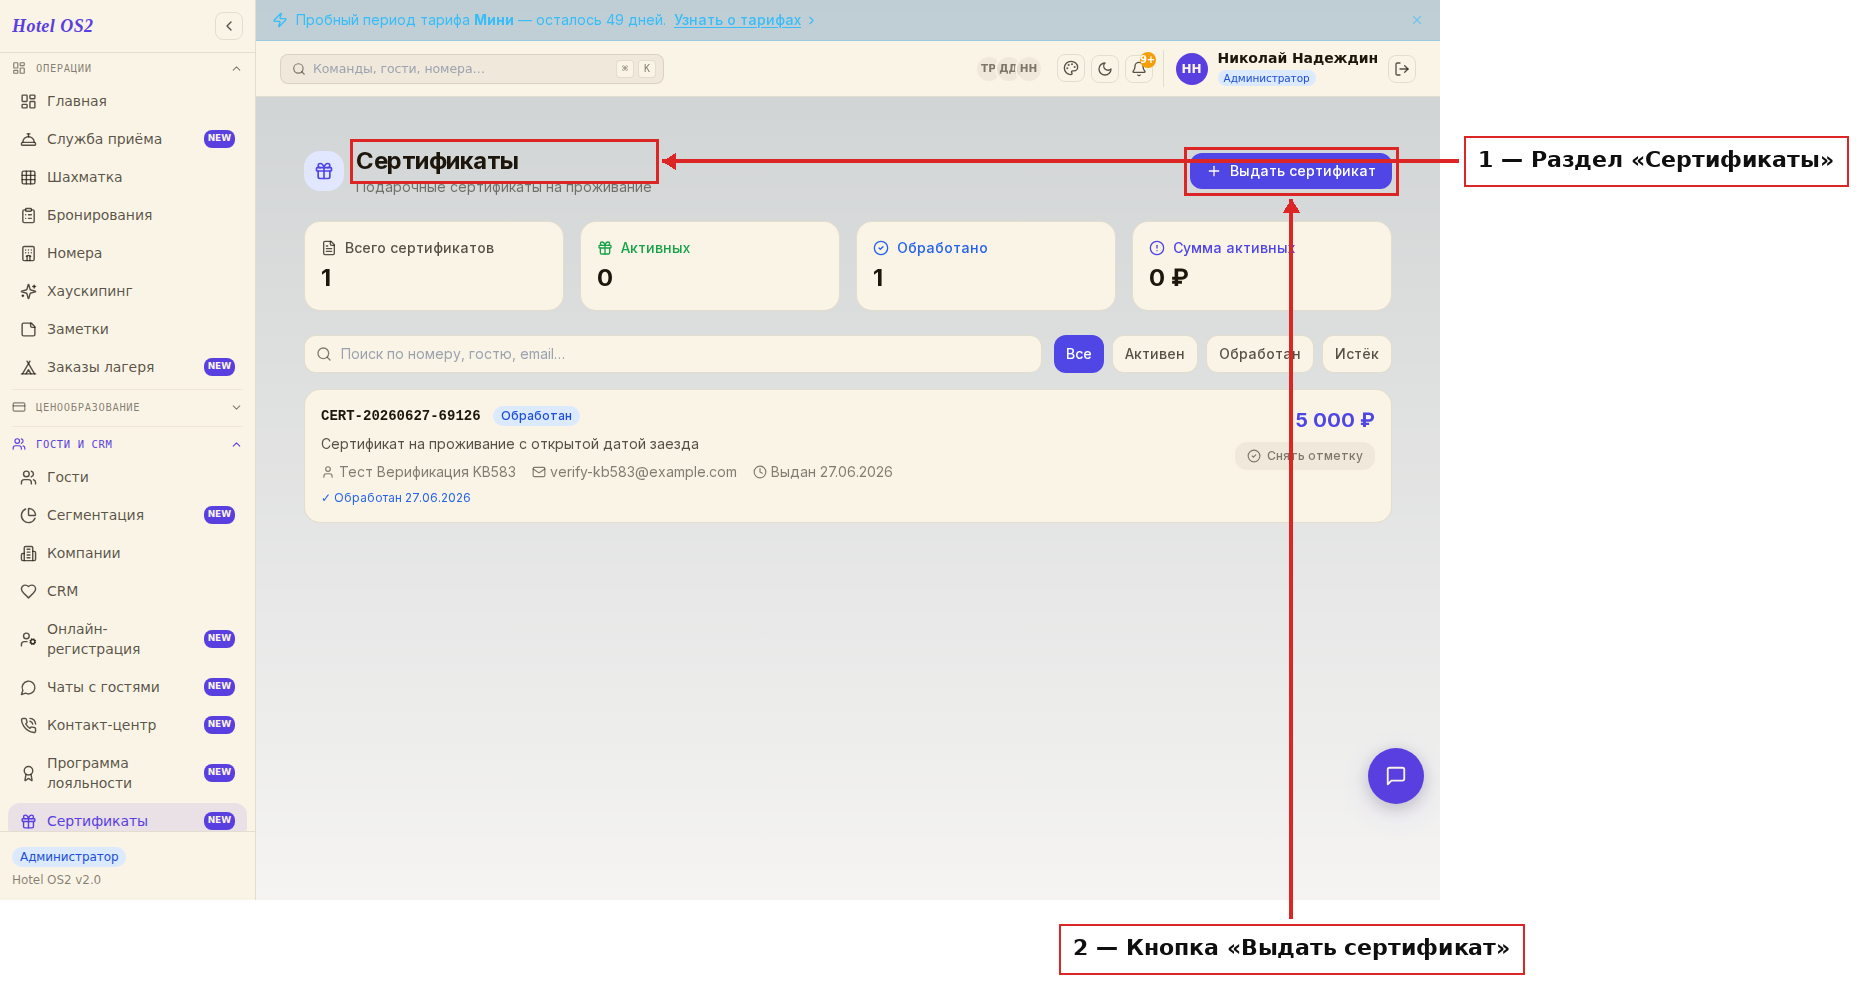Open Онлайн-регистрация page
This screenshot has height=998, width=1872.
pos(127,639)
